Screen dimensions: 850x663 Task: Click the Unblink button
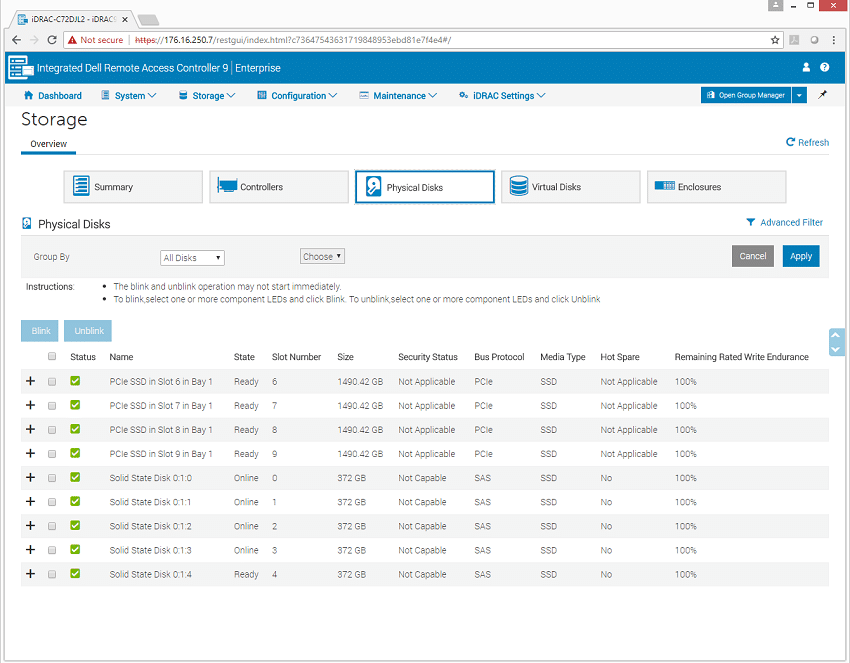[88, 331]
